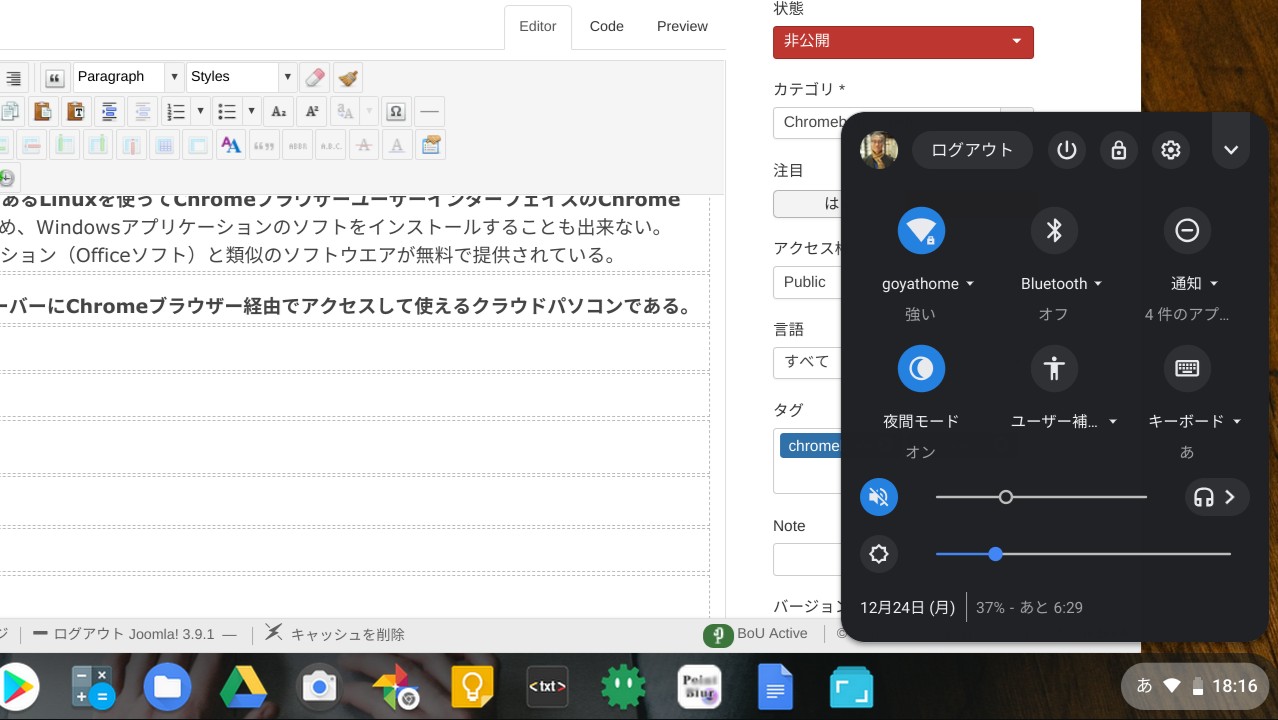Switch to the Preview tab

pyautogui.click(x=681, y=26)
